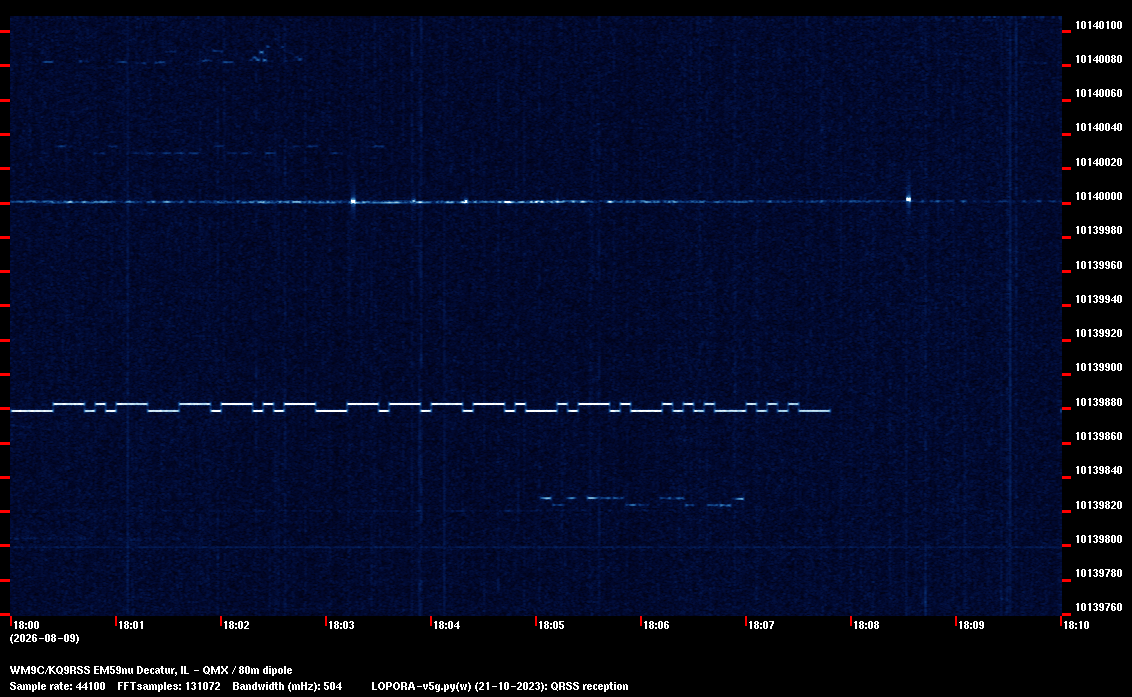Click frequency label 10140060
The image size is (1132, 697).
(1099, 93)
